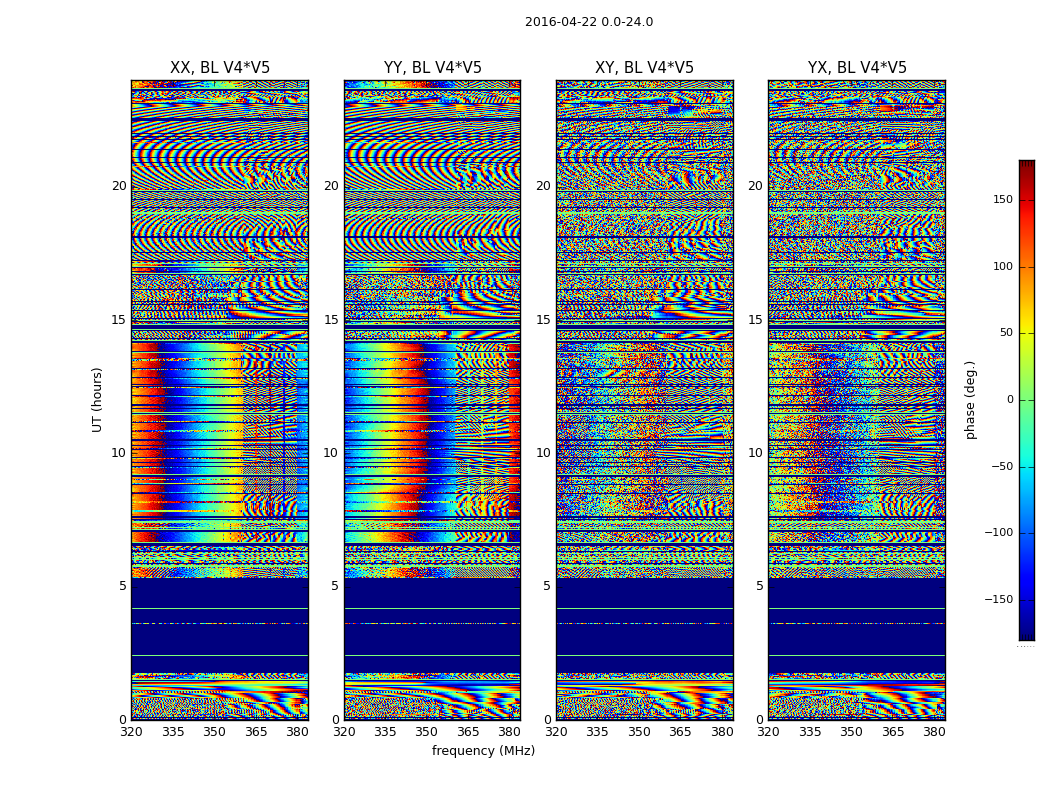1050x800 pixels.
Task: Click the 335 frequency tick under XY panel
Action: (597, 732)
